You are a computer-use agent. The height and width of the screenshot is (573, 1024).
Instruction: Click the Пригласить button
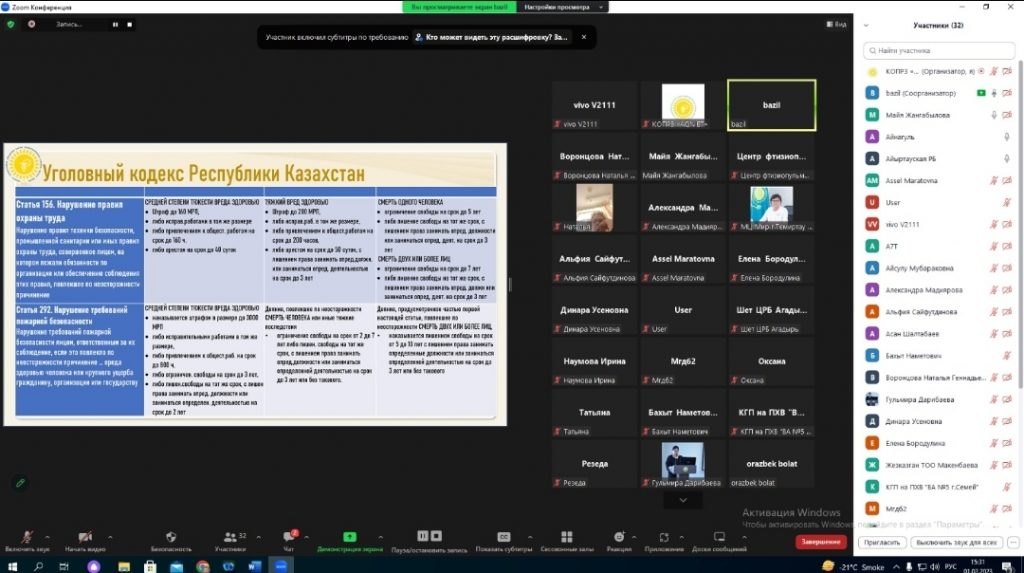click(x=881, y=542)
